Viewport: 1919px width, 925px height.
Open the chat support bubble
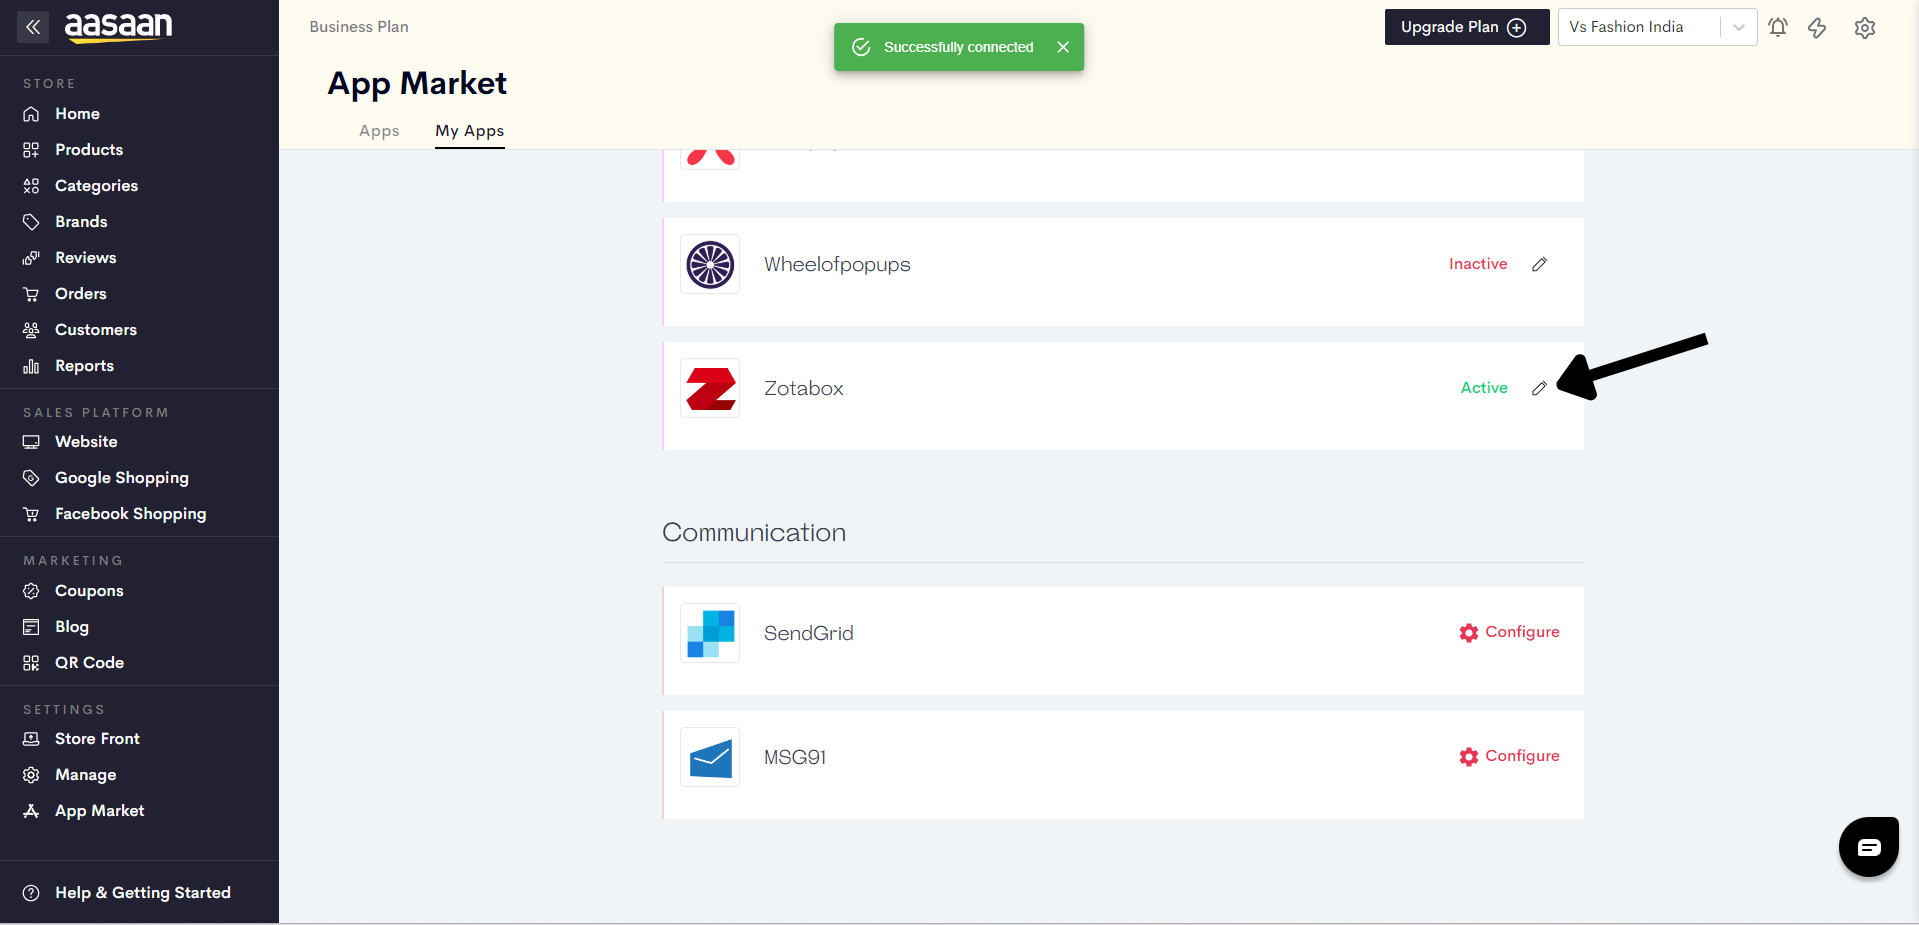tap(1869, 847)
